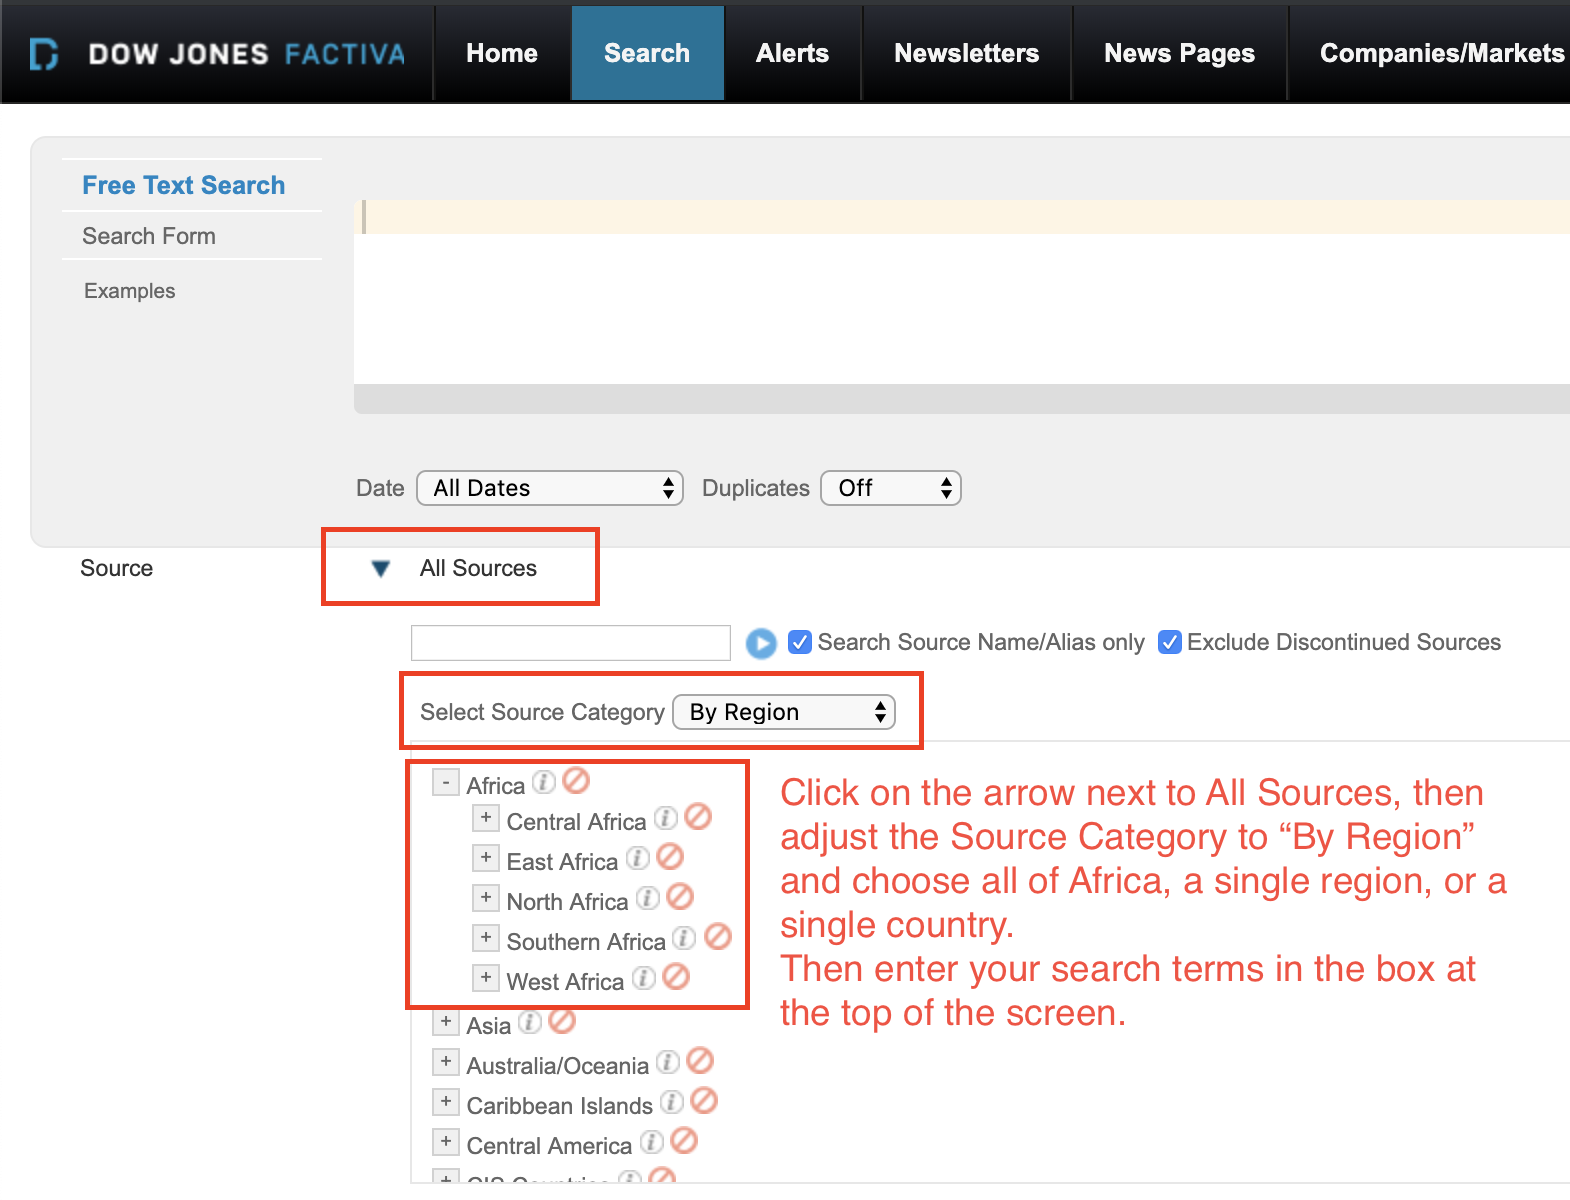The height and width of the screenshot is (1200, 1570).
Task: Expand the Central America node
Action: (x=446, y=1142)
